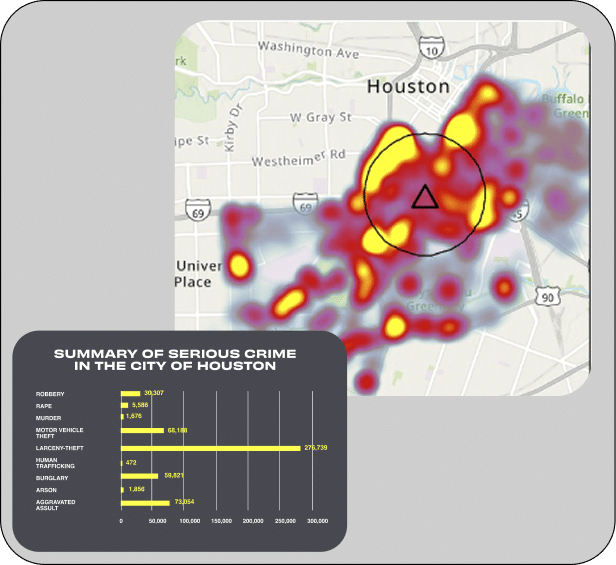The image size is (616, 565).
Task: Click the Human Trafficking category label
Action: [x=52, y=462]
